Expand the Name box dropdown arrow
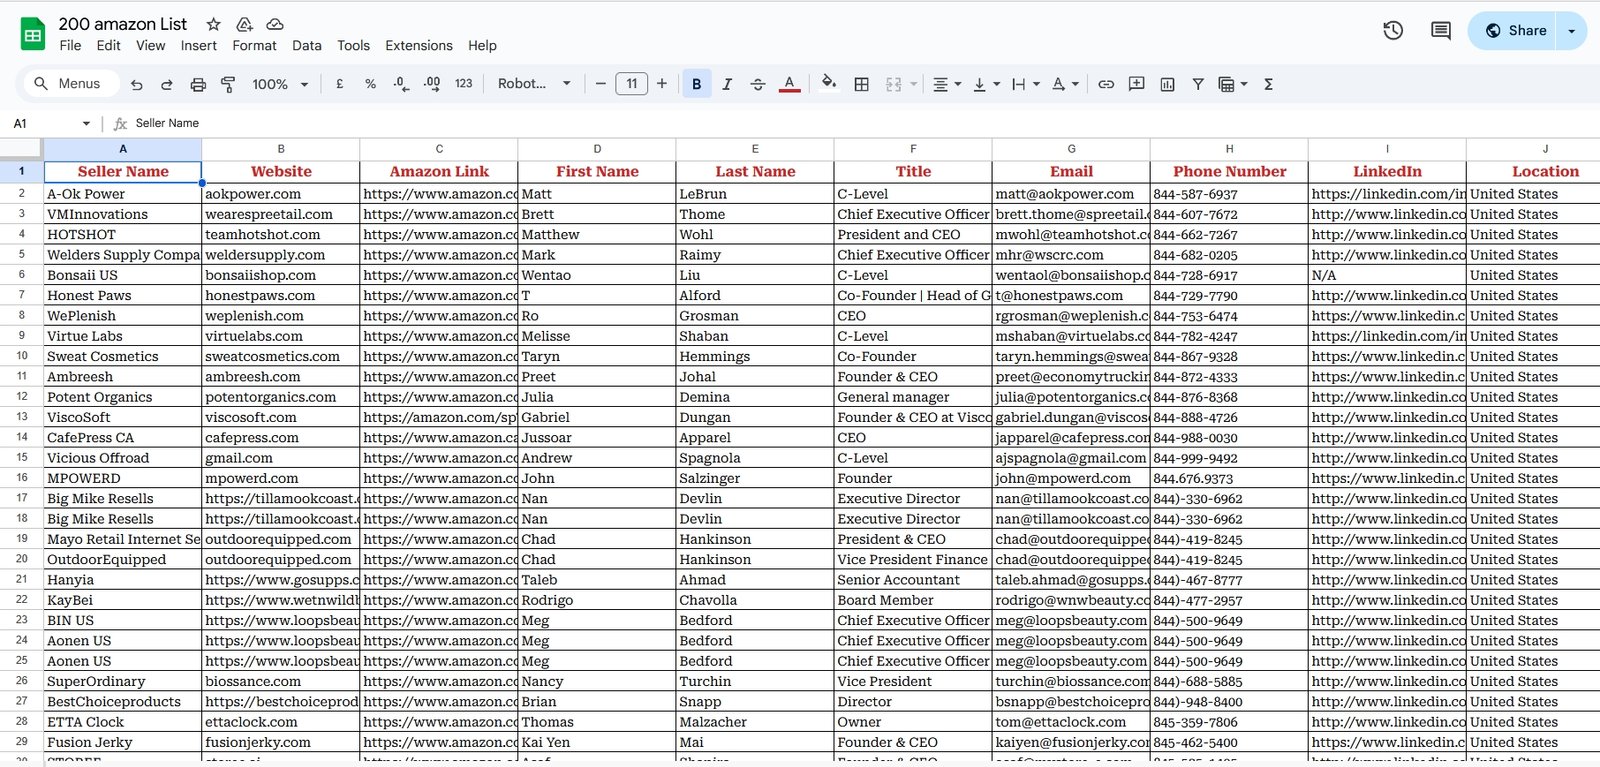 (86, 124)
